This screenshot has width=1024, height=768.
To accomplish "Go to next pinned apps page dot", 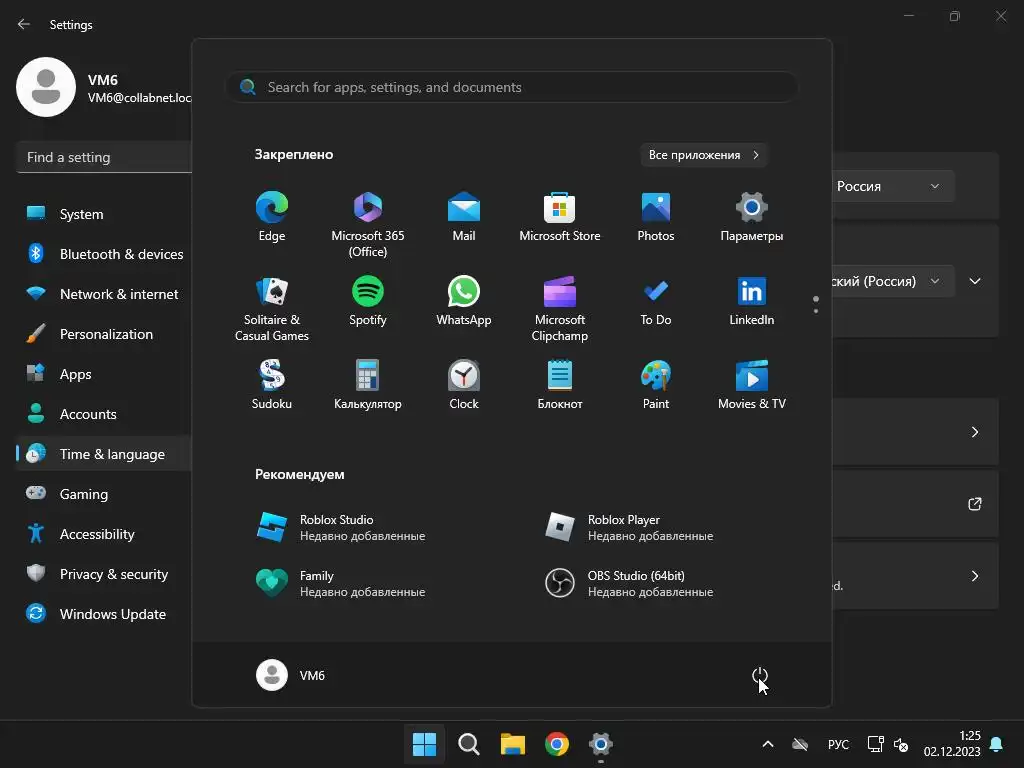I will (x=816, y=311).
